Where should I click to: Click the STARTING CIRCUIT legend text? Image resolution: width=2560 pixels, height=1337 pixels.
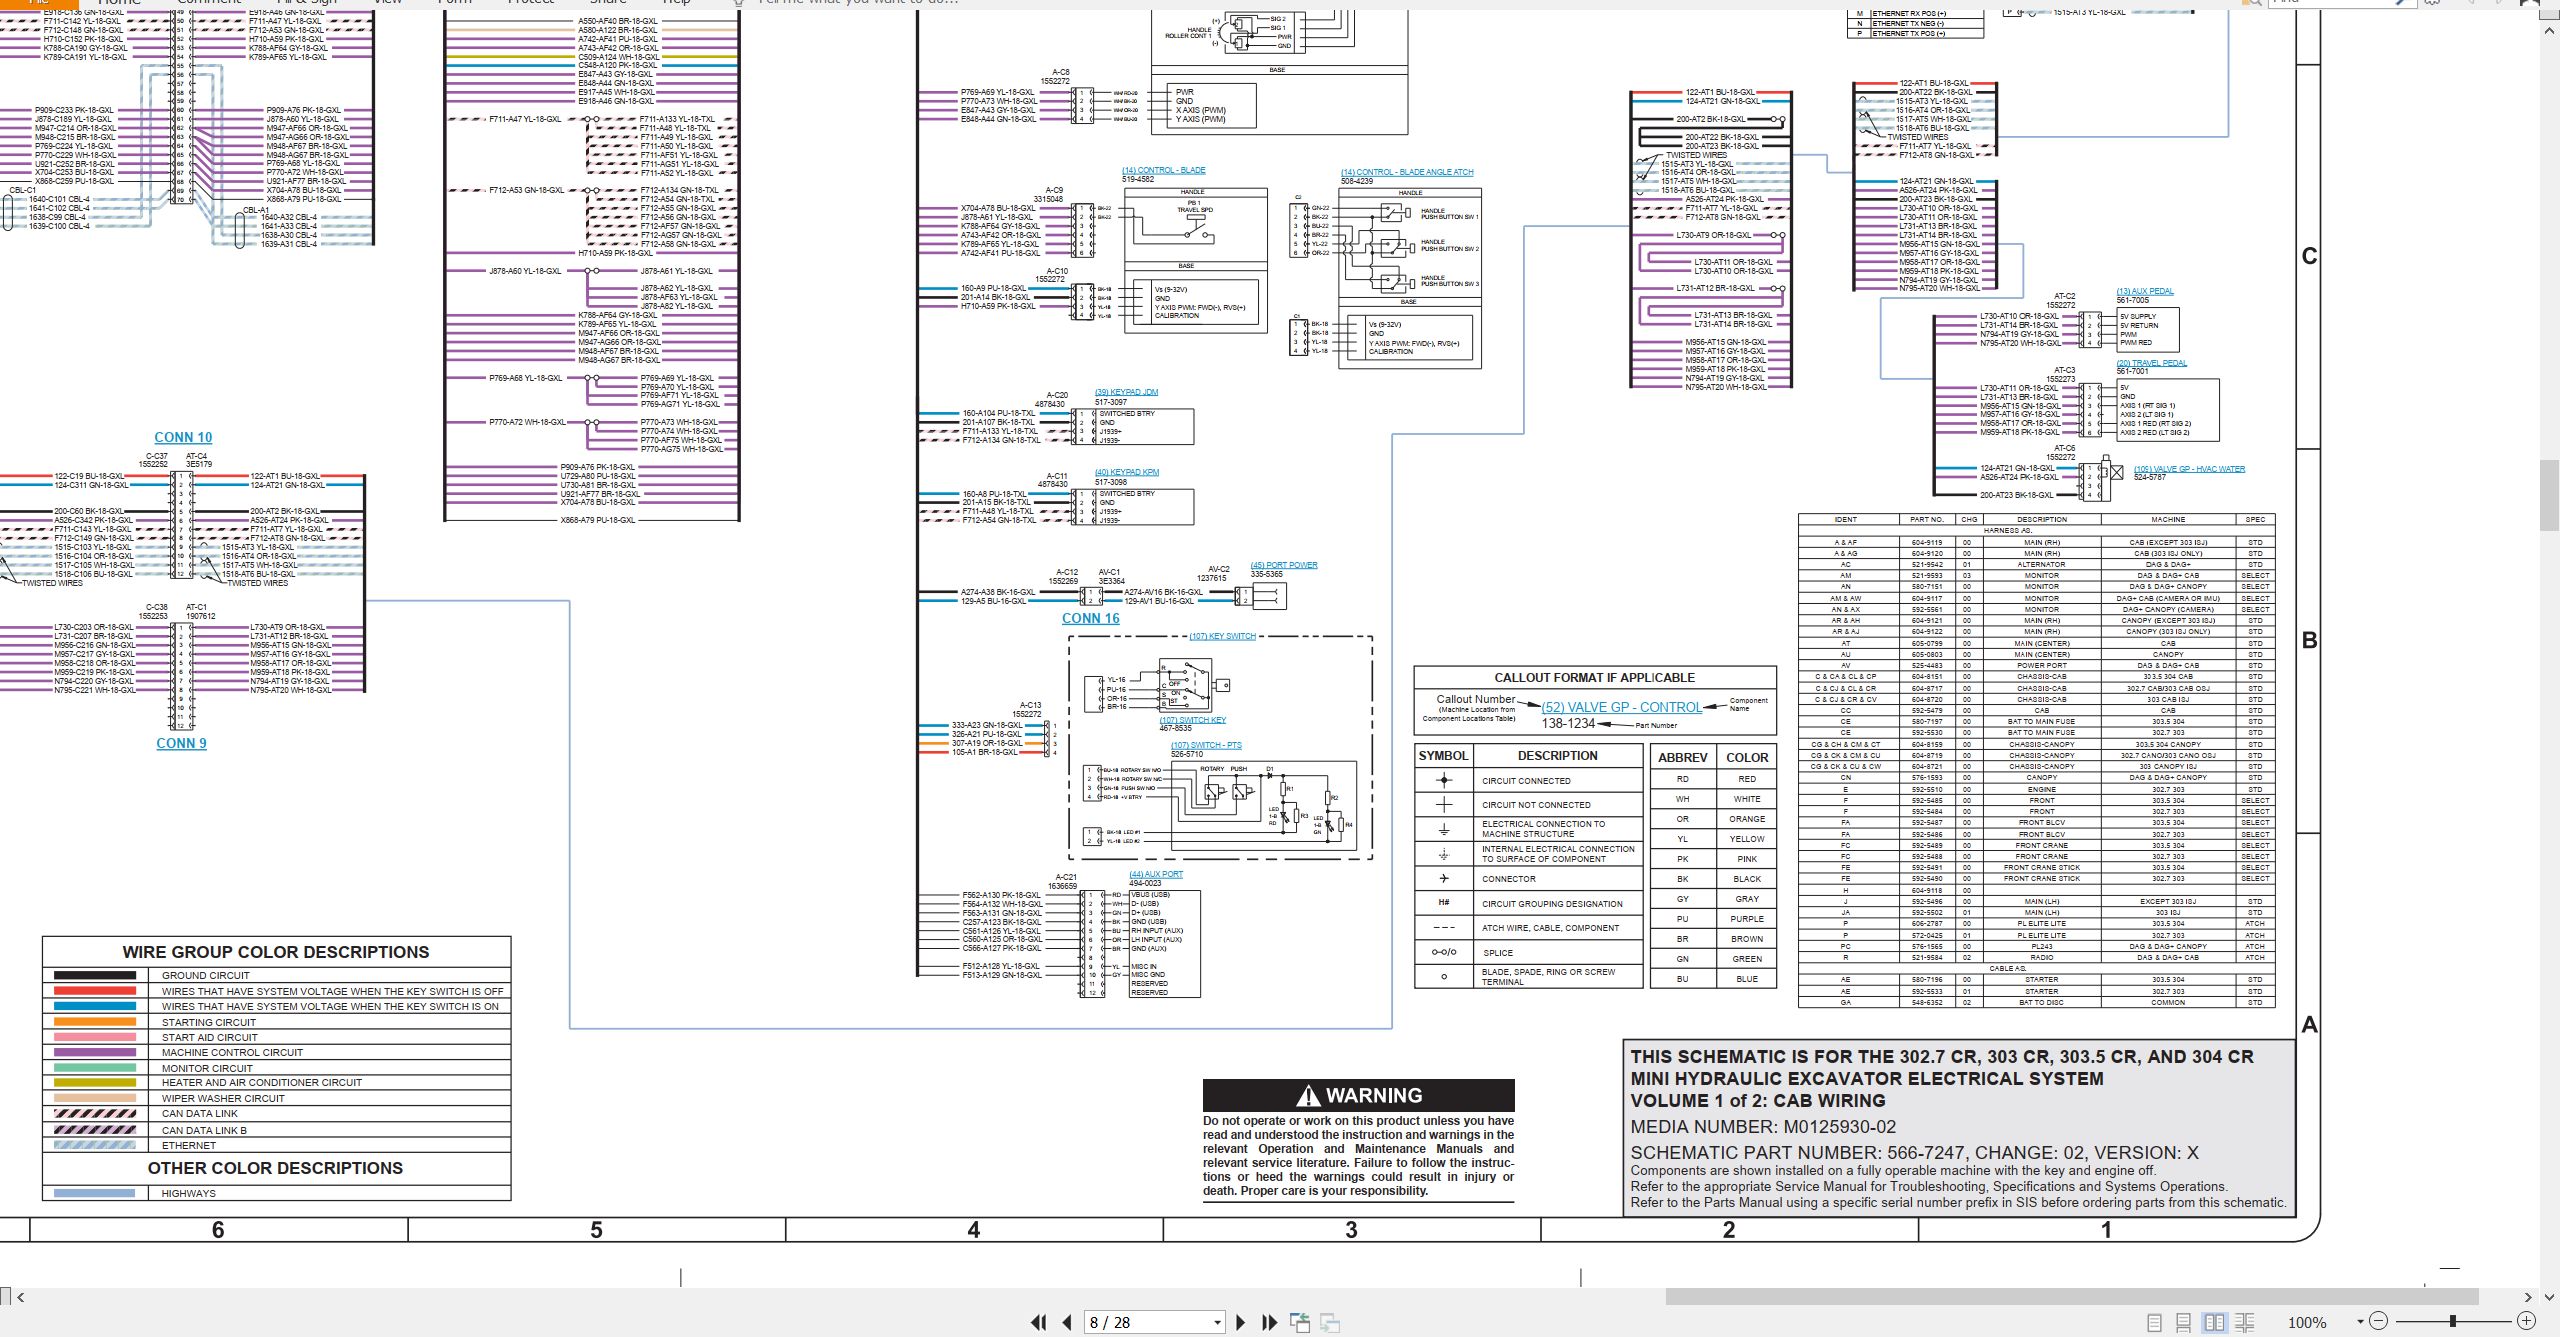(x=209, y=1022)
